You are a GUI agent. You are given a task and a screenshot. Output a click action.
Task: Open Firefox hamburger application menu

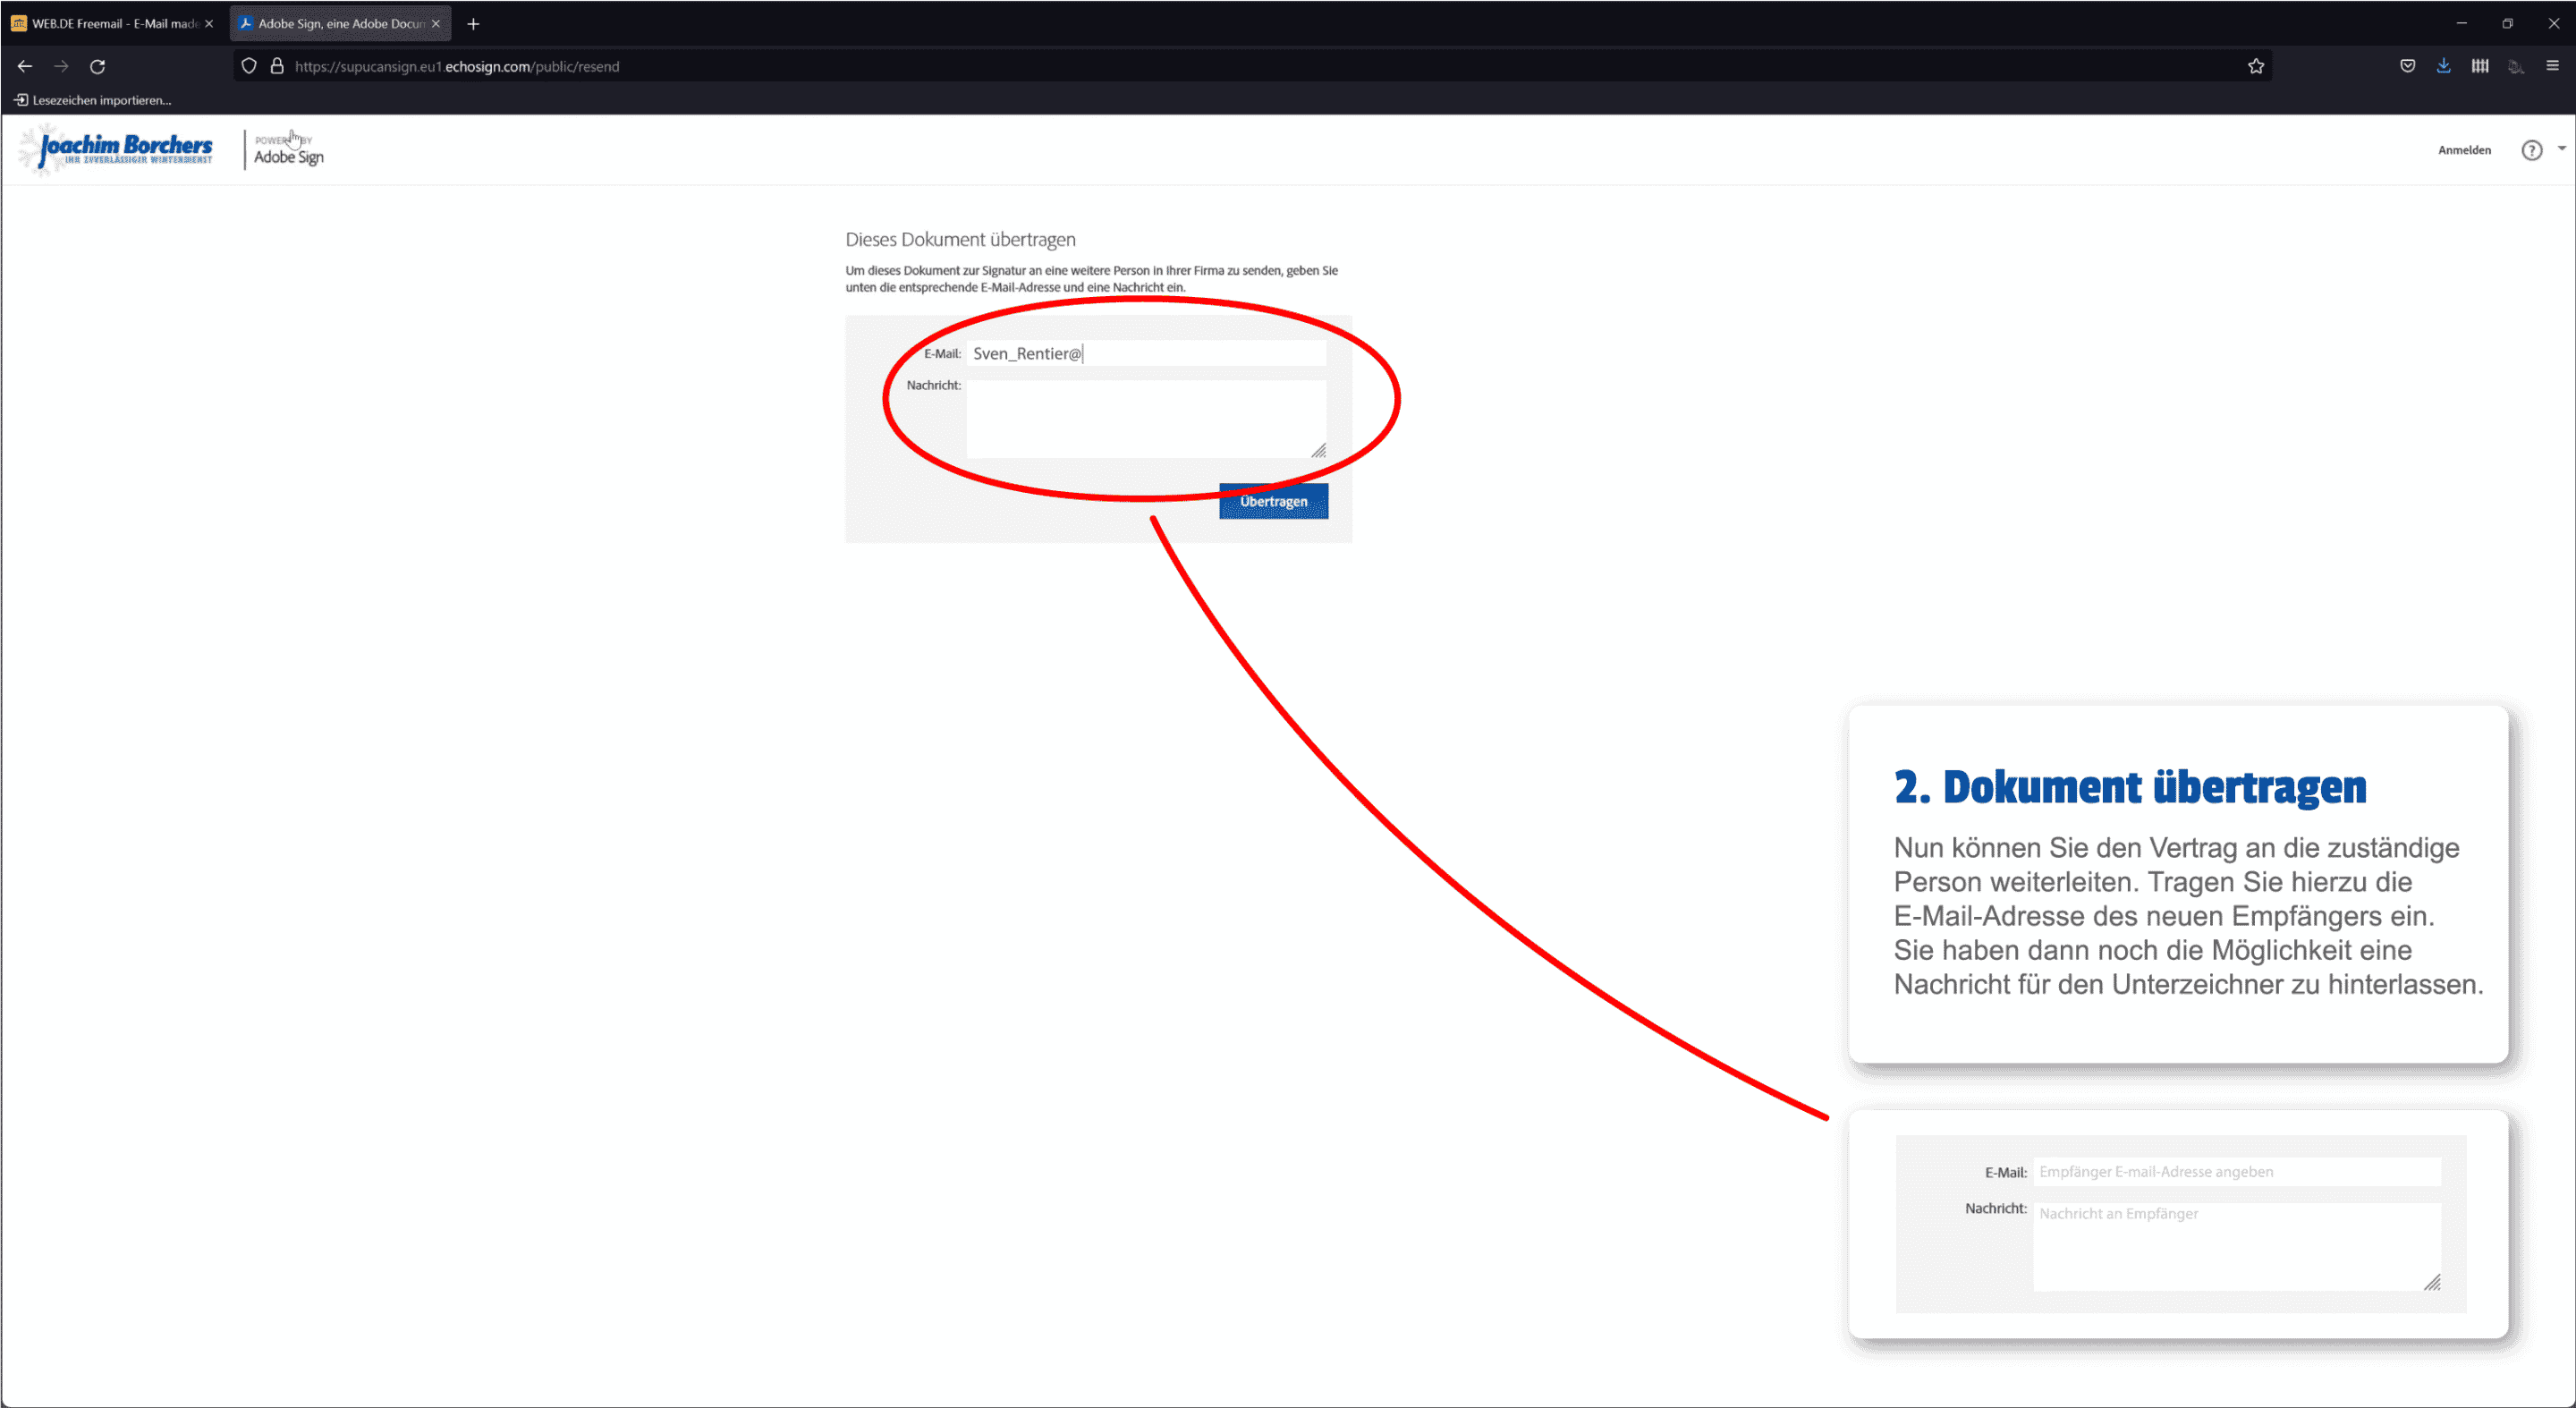pos(2552,66)
